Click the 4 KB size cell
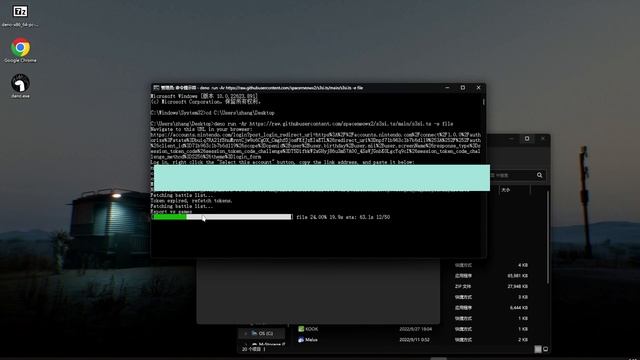 pos(523,265)
